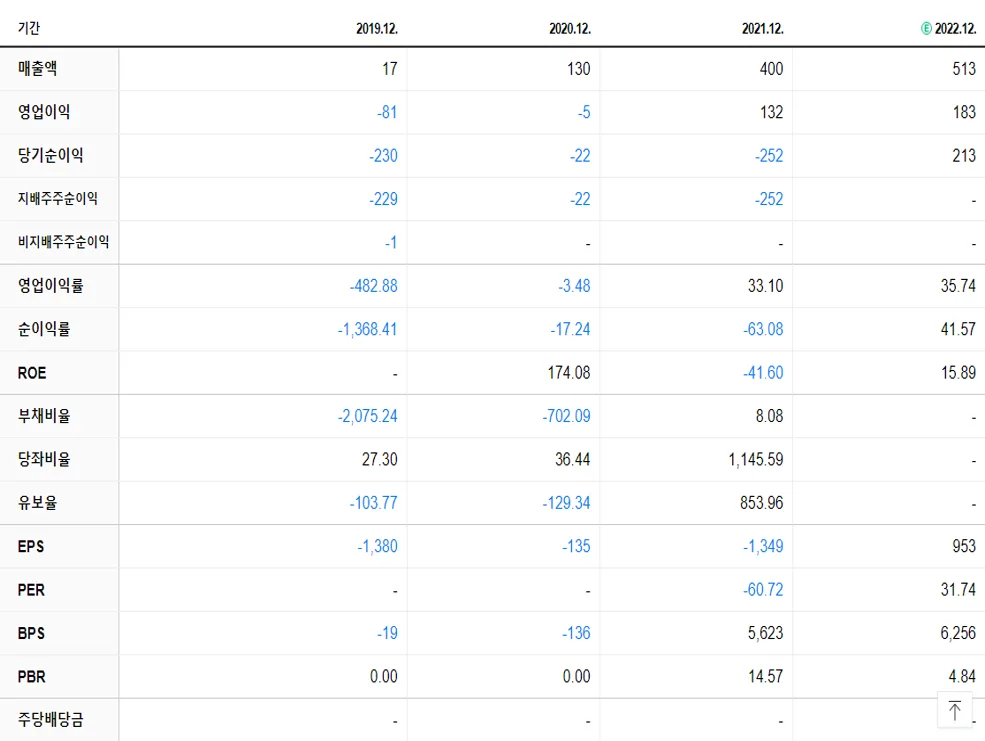Click the ROE value 174.08

pos(569,372)
